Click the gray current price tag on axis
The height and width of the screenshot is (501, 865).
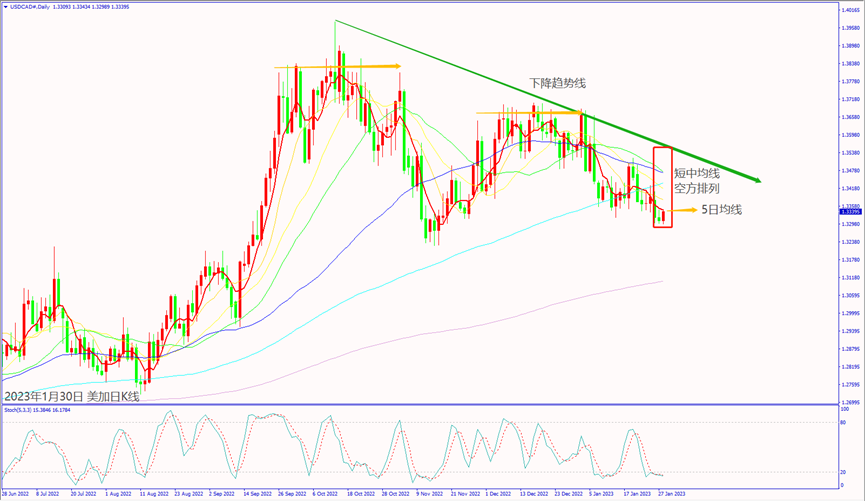pyautogui.click(x=850, y=212)
